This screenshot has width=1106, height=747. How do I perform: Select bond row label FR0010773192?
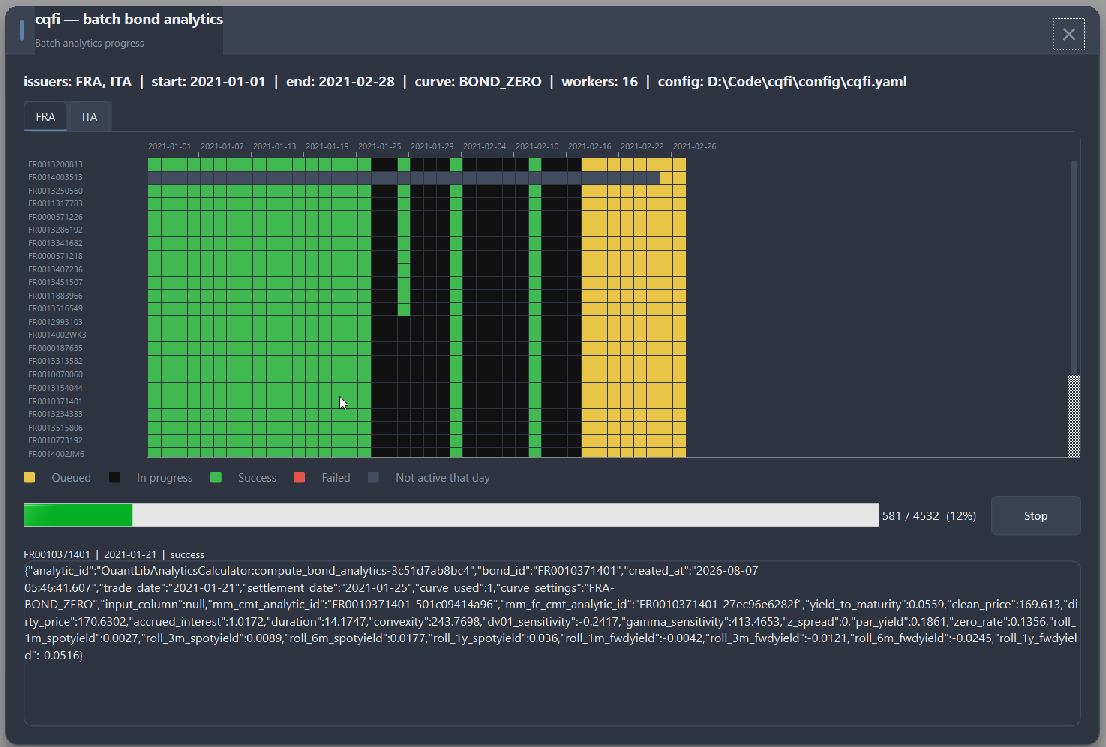point(55,440)
